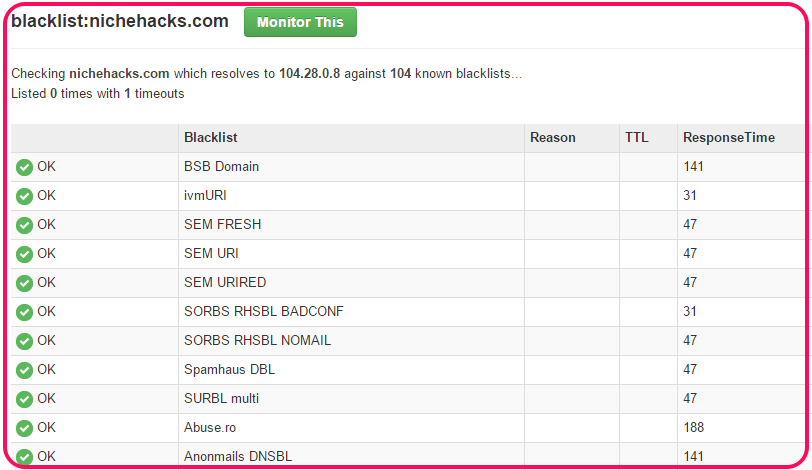Click the SURBL multi blacklist entry
The image size is (812, 470).
click(x=221, y=399)
